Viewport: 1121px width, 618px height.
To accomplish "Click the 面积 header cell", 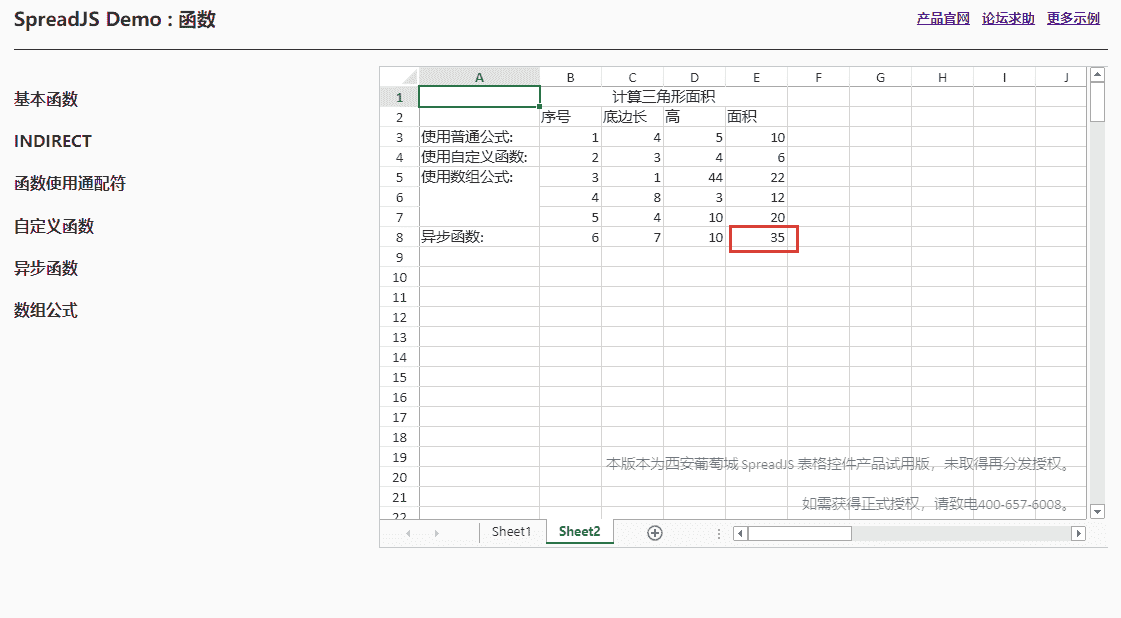I will [x=756, y=117].
